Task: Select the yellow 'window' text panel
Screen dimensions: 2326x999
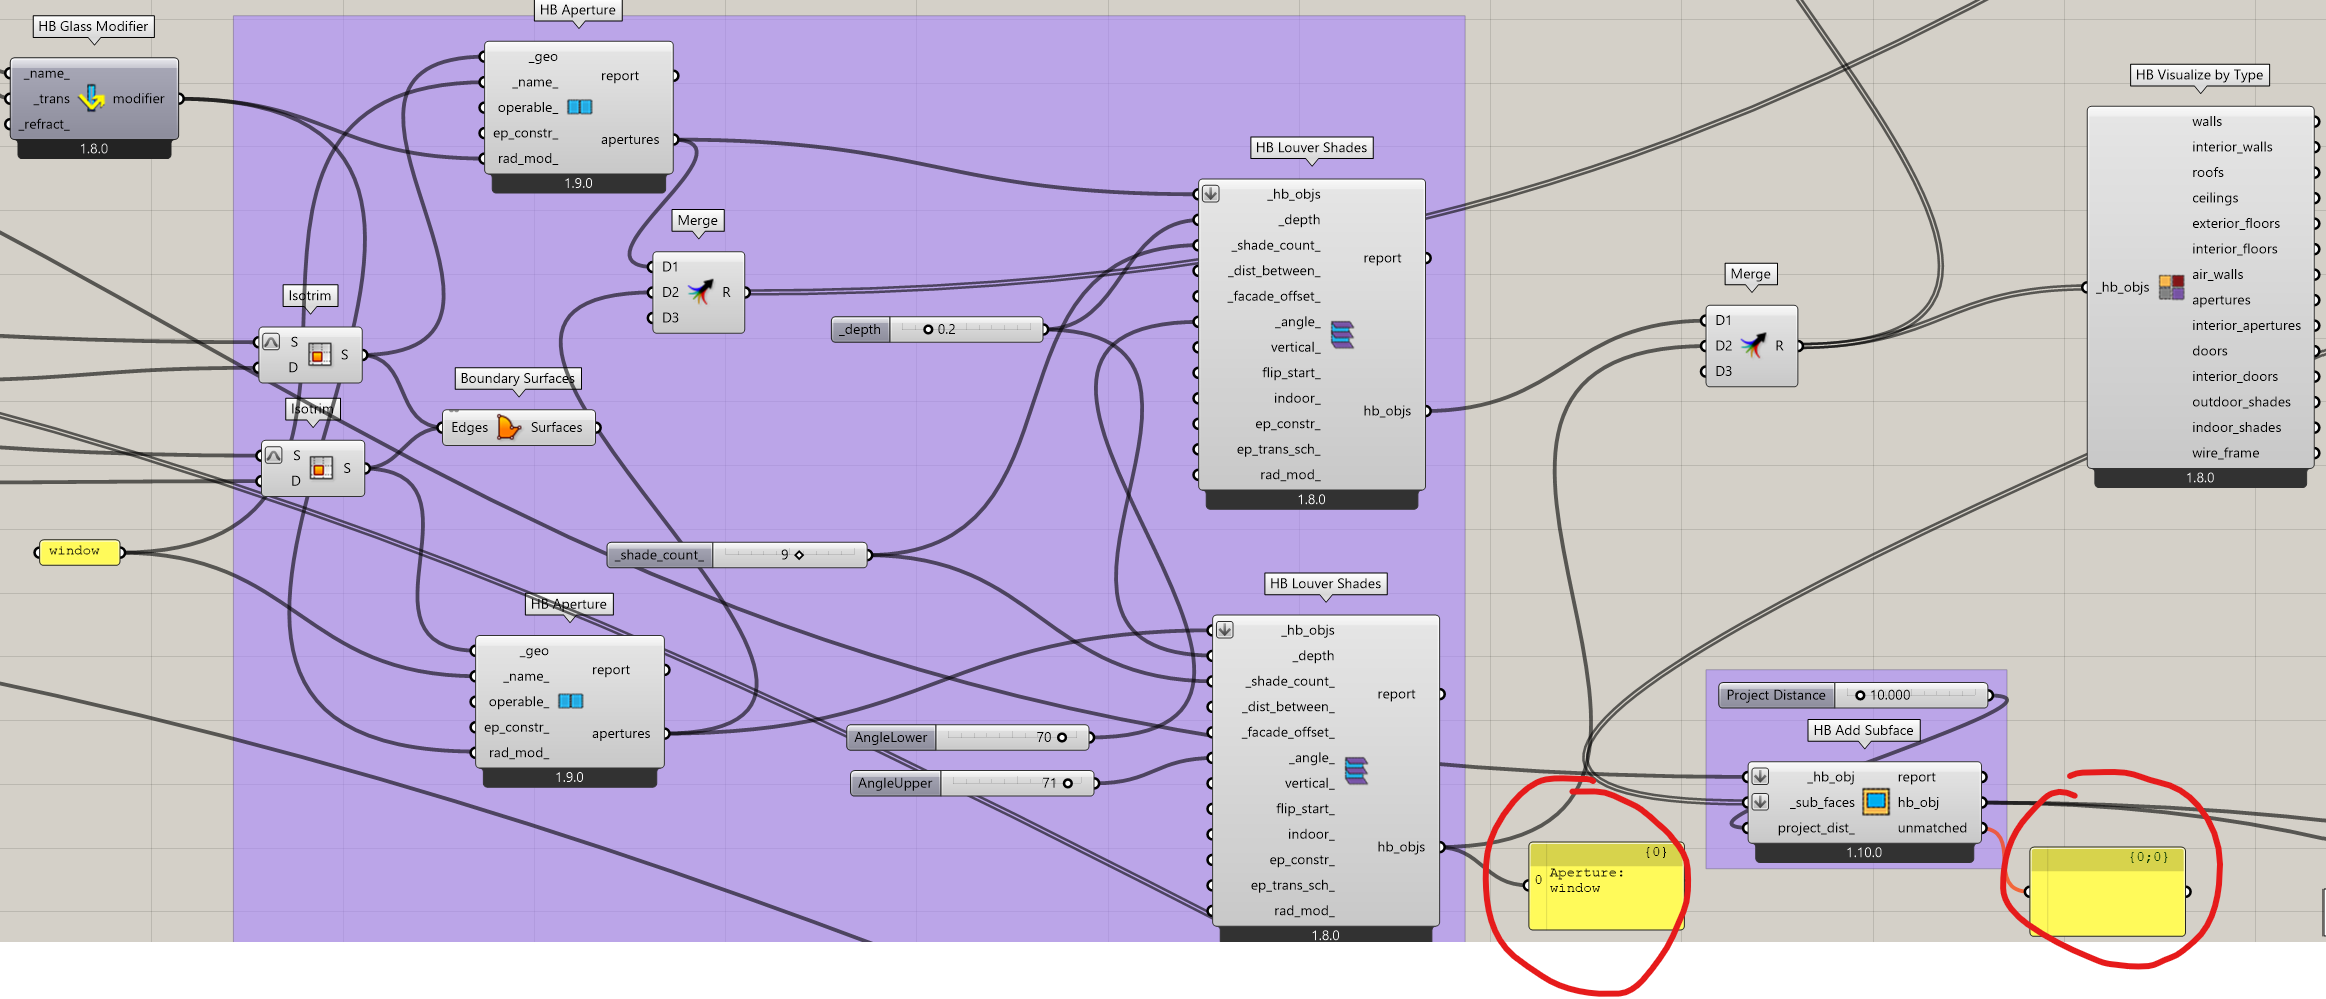Action: pyautogui.click(x=79, y=551)
